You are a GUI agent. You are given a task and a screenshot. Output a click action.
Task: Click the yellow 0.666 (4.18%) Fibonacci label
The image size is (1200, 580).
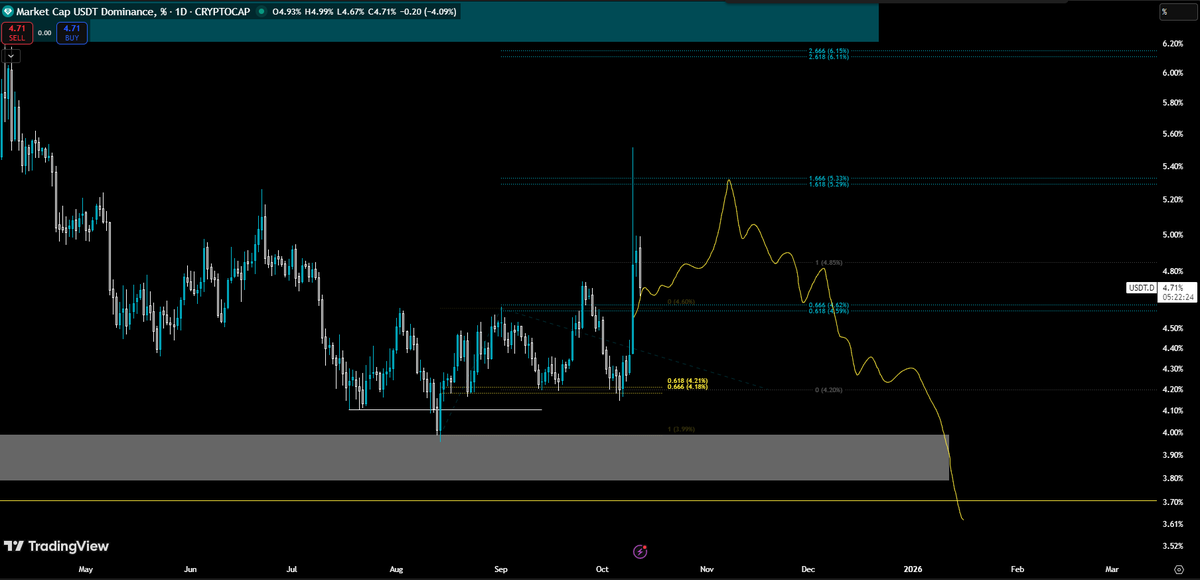(687, 386)
